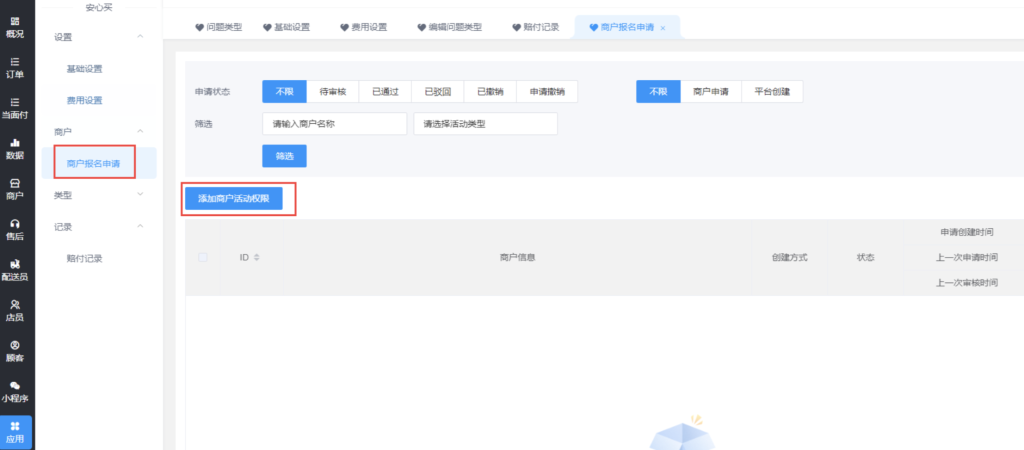Tick the select-all checkbox in table header

[x=203, y=257]
